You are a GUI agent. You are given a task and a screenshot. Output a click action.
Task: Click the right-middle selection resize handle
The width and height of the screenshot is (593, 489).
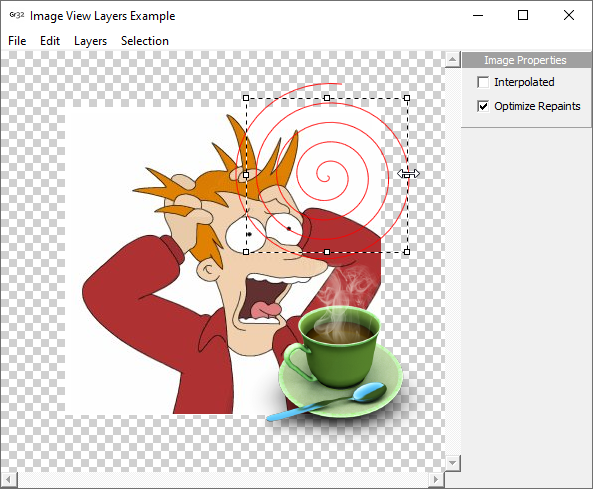coord(407,175)
